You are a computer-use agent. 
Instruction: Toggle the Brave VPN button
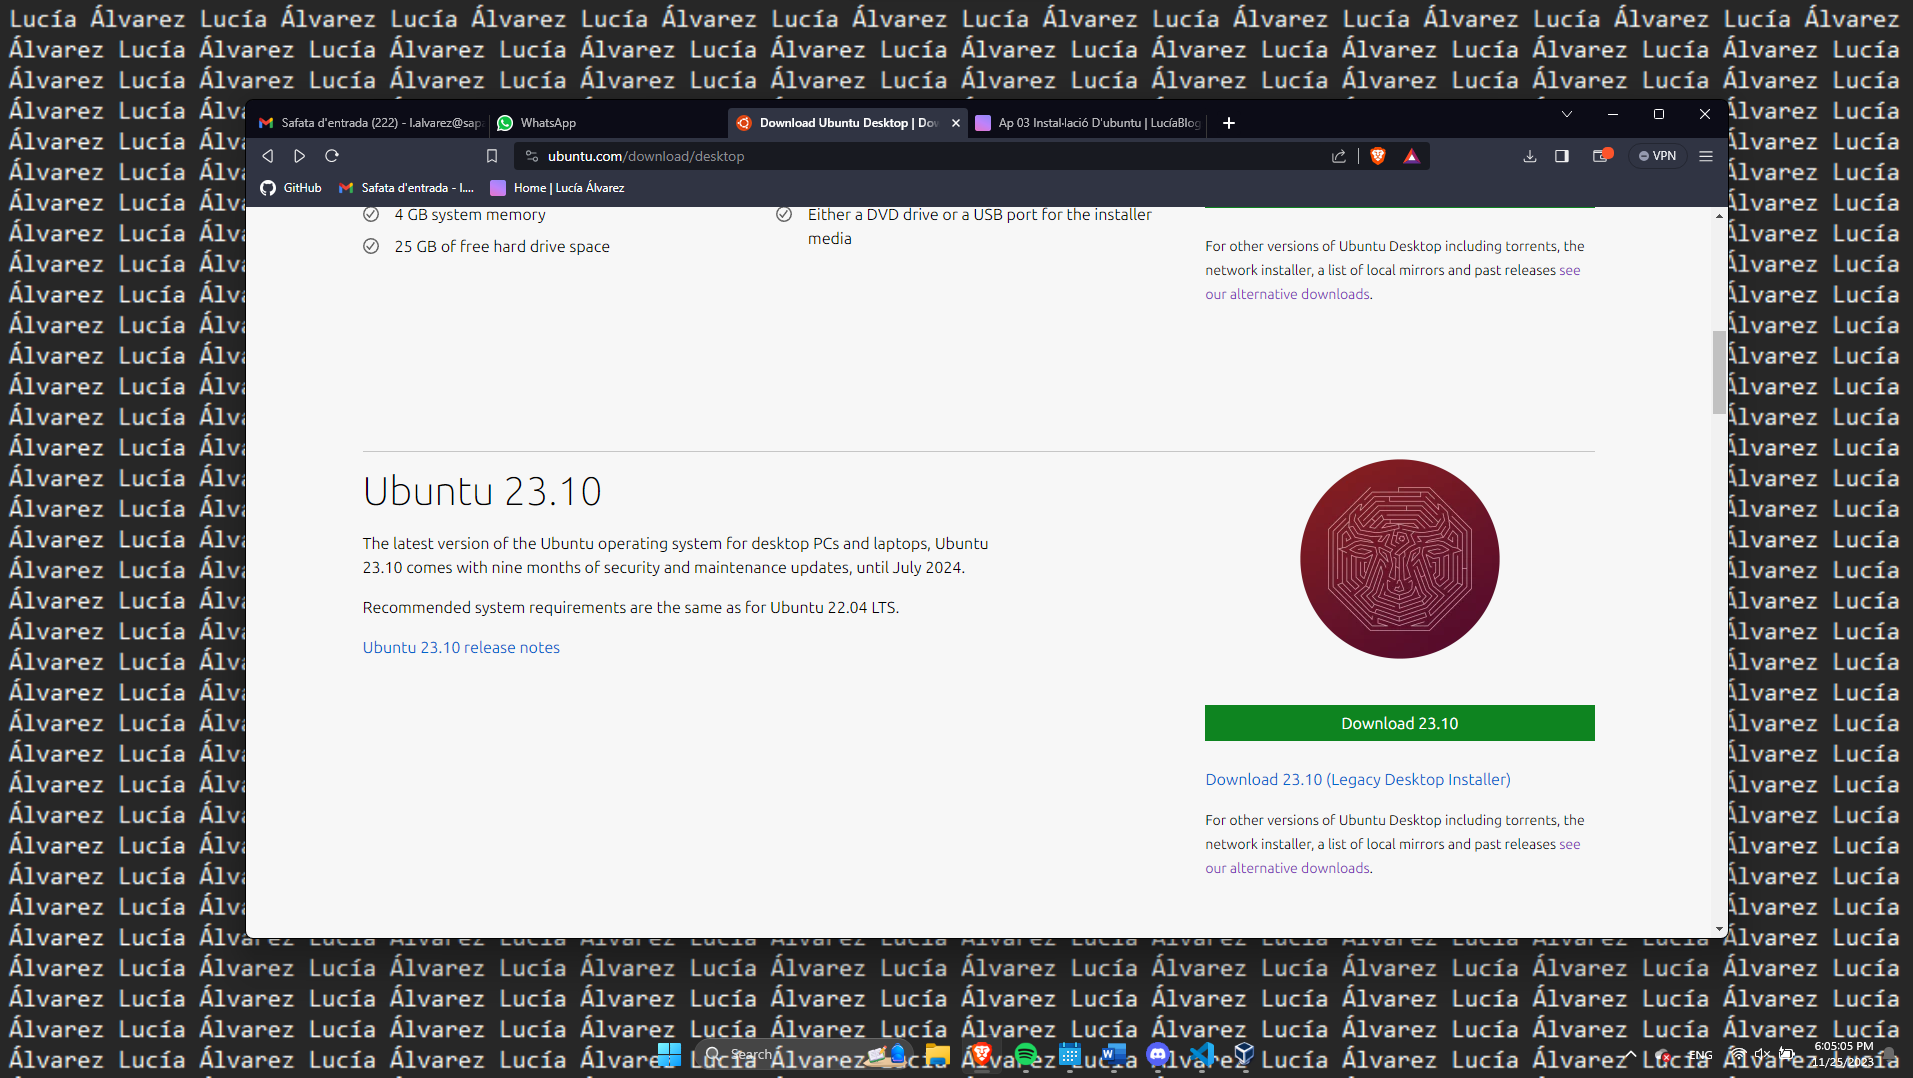point(1657,156)
